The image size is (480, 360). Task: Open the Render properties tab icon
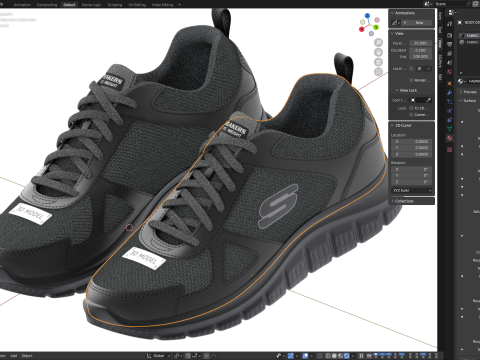[x=450, y=35]
